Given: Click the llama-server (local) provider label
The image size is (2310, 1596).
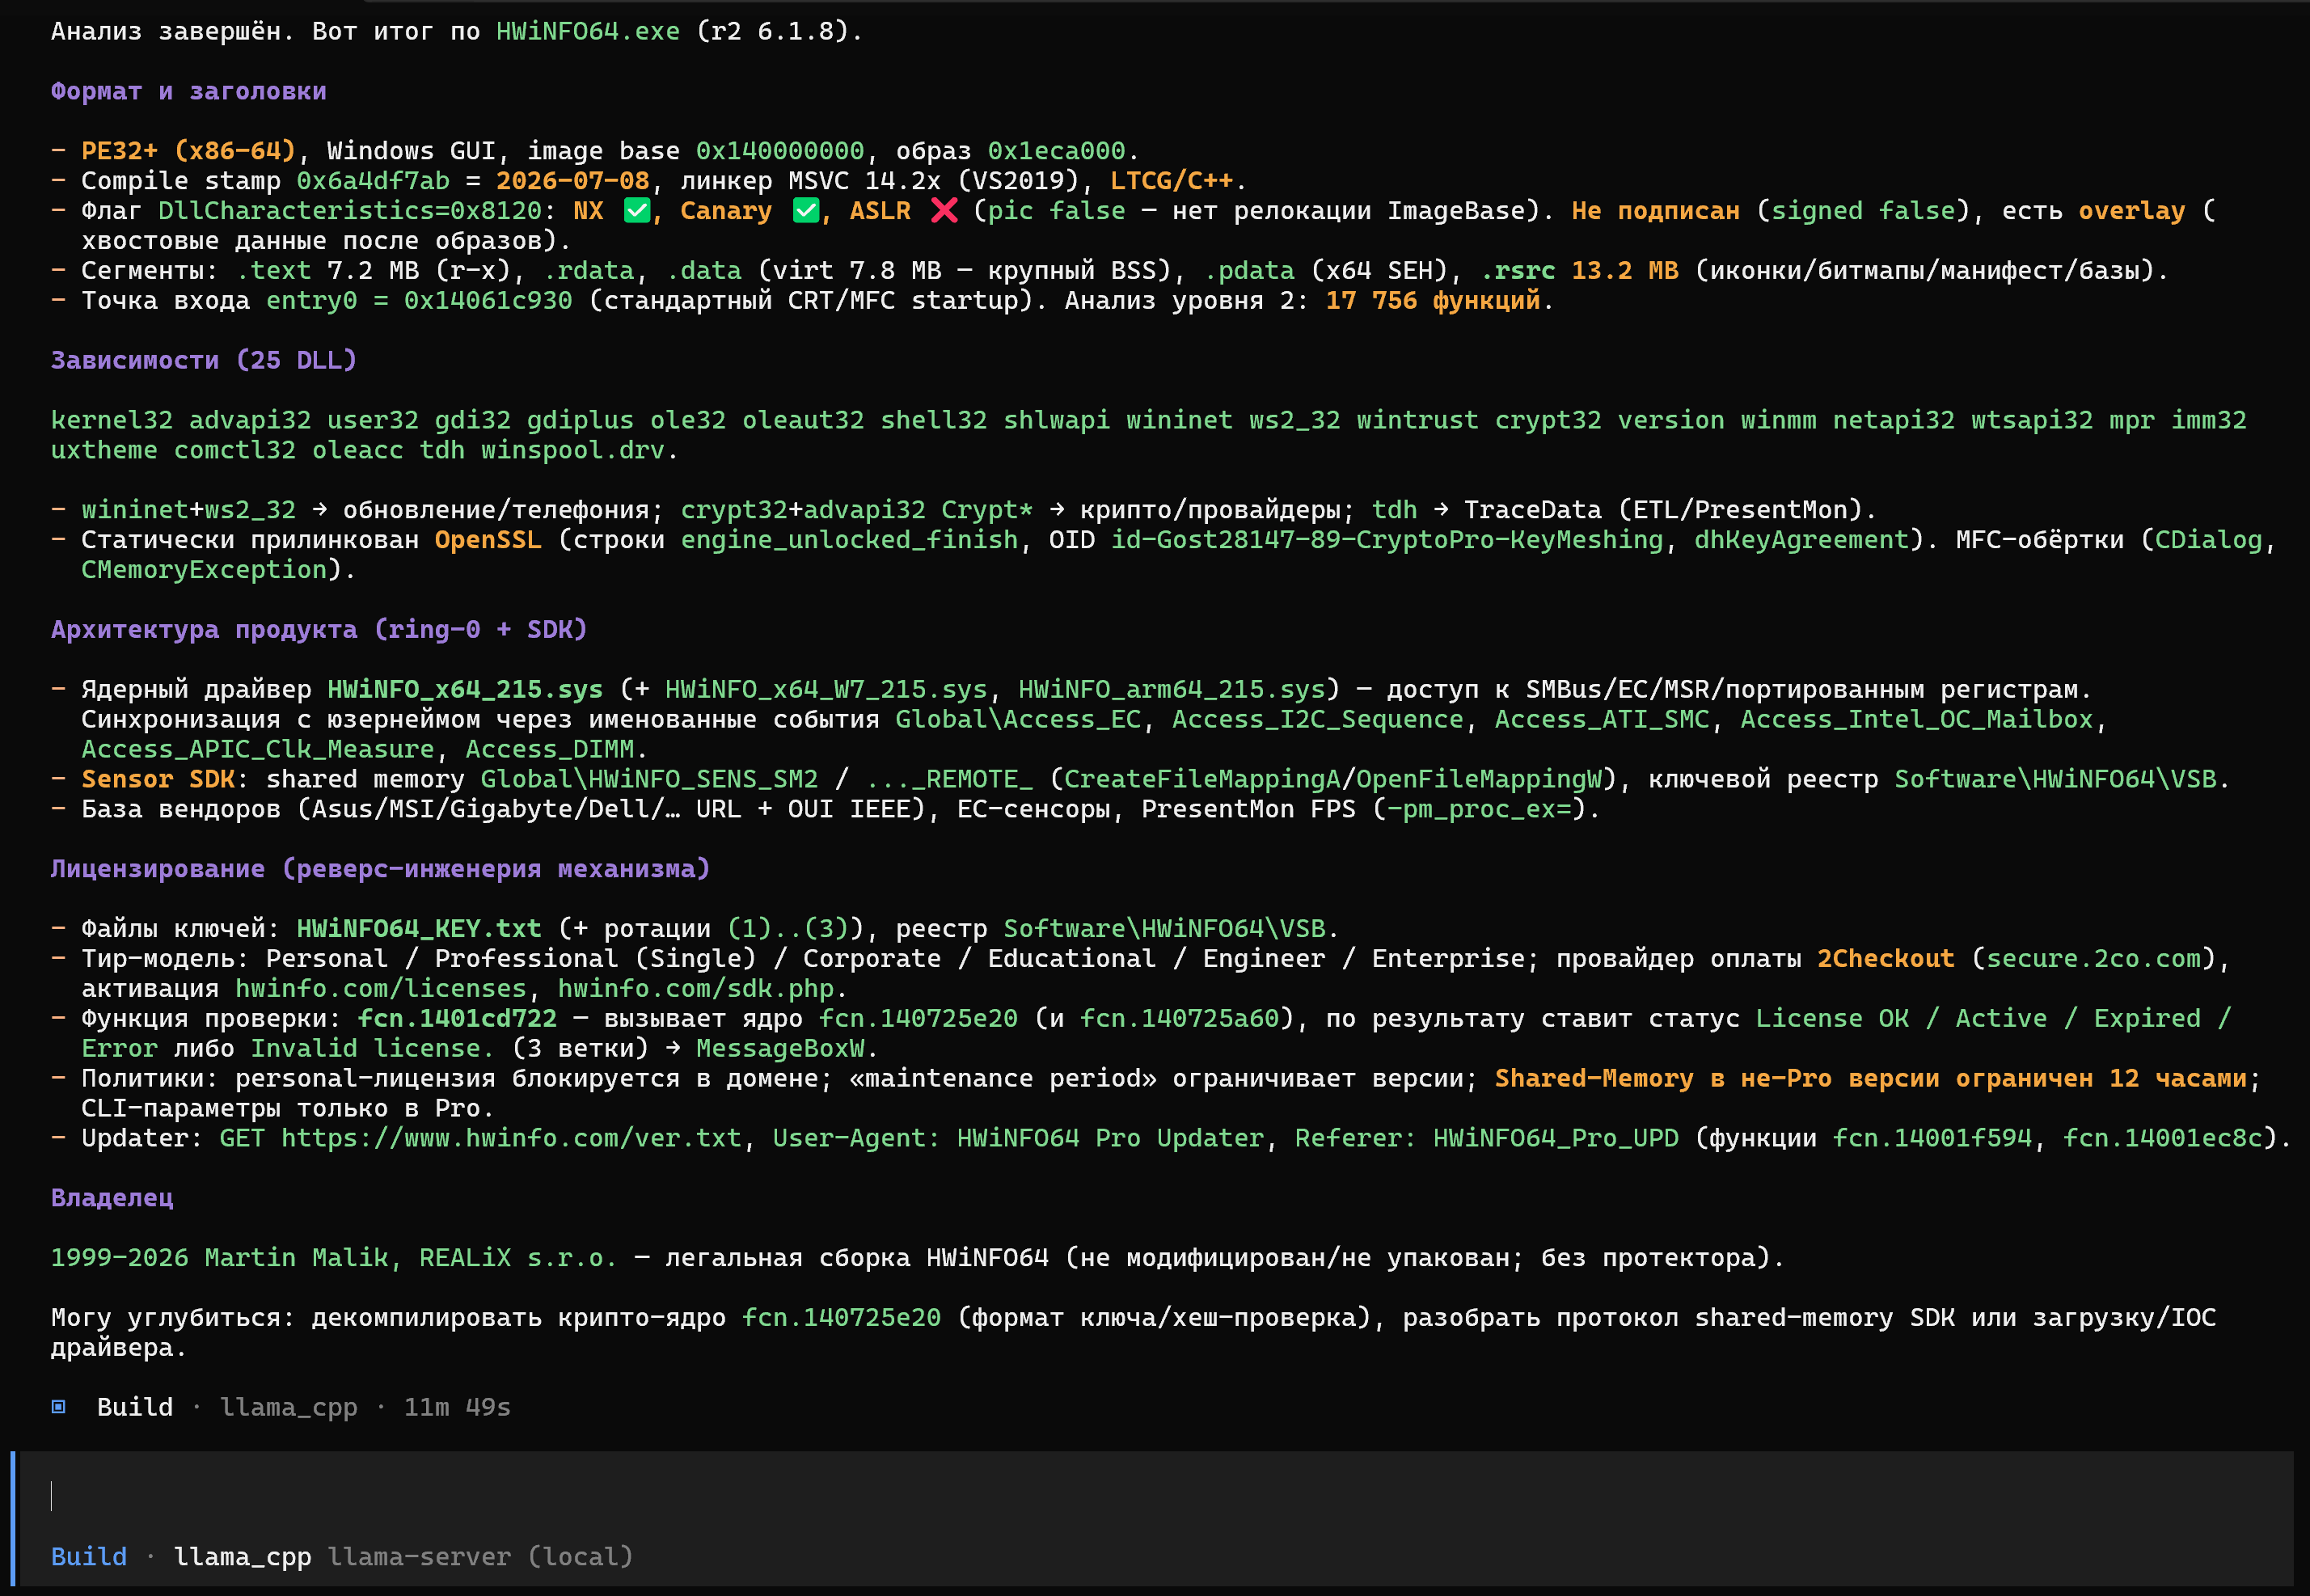Looking at the screenshot, I should click(x=480, y=1556).
